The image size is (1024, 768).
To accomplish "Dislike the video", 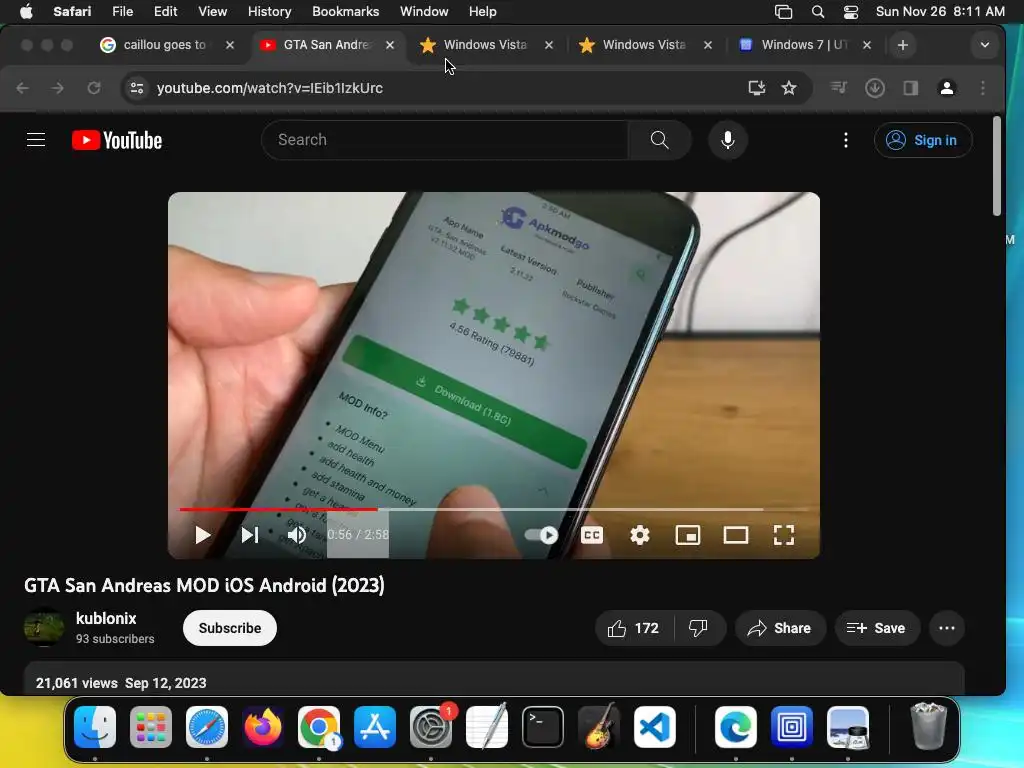I will (699, 628).
